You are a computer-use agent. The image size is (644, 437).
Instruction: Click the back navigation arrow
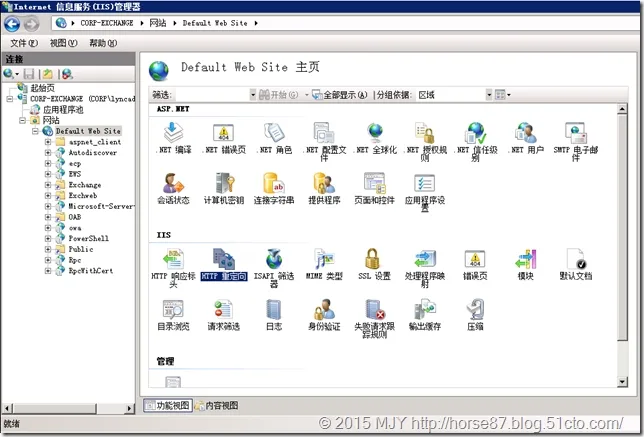click(x=12, y=24)
